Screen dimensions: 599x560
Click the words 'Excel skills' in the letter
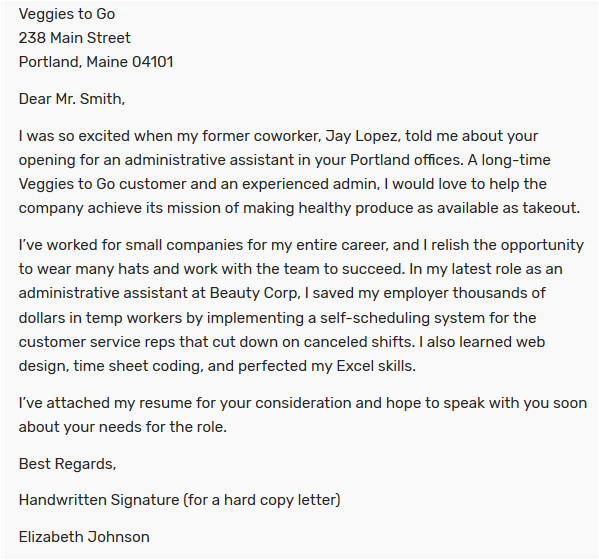(374, 366)
